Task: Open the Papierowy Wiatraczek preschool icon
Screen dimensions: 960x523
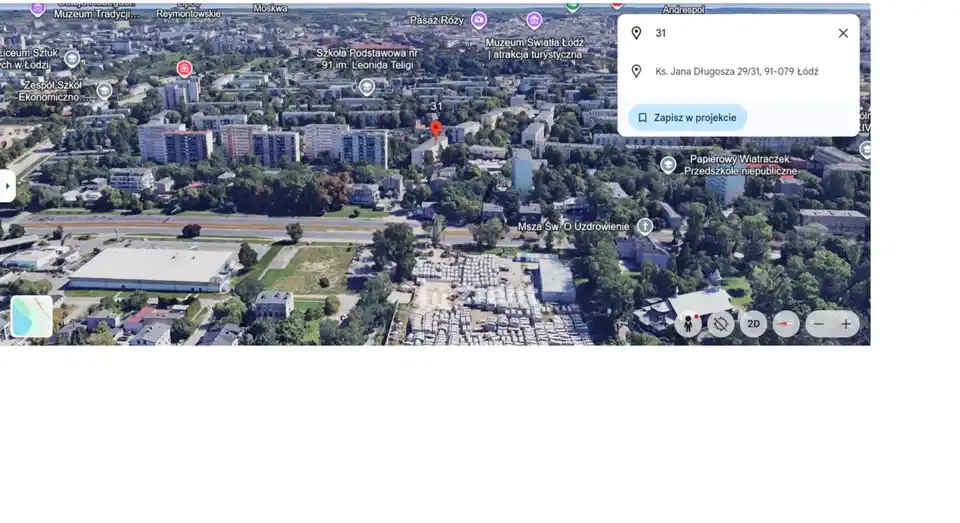Action: point(668,164)
